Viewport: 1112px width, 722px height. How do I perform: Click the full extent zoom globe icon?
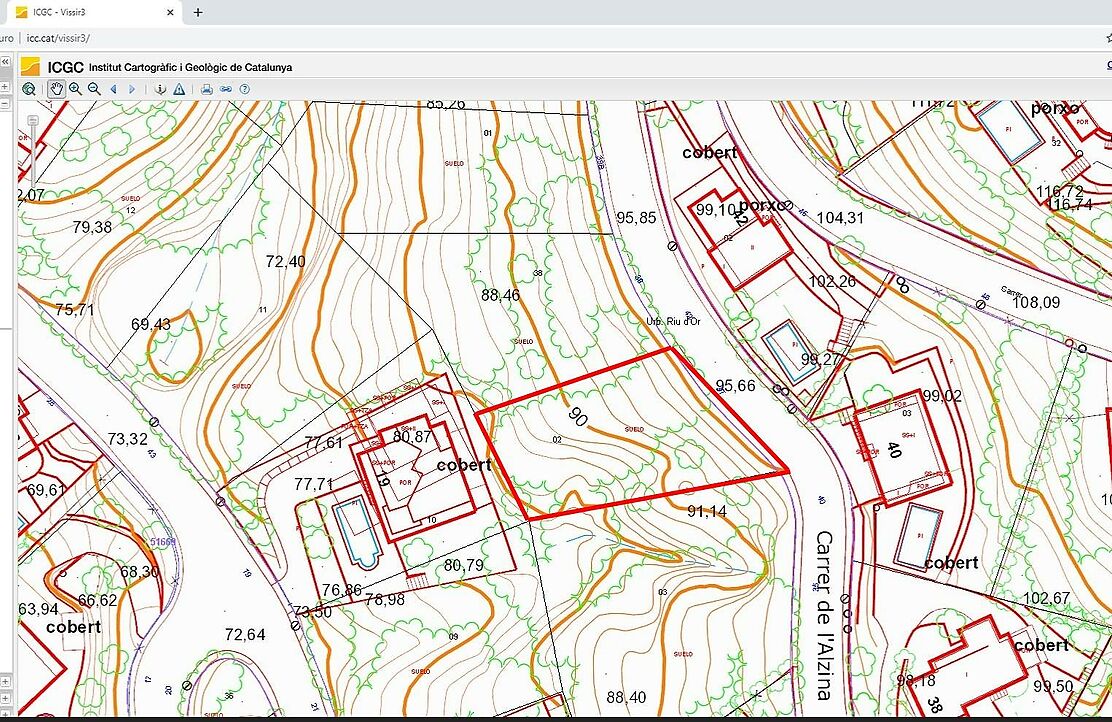28,89
